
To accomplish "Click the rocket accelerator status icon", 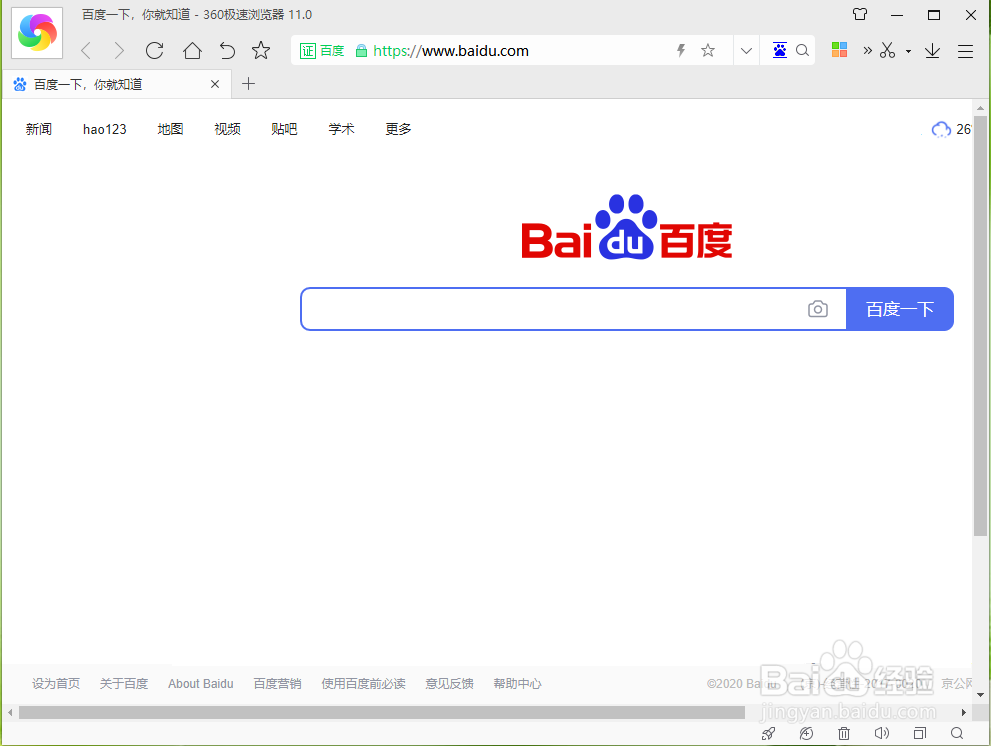I will (x=769, y=733).
